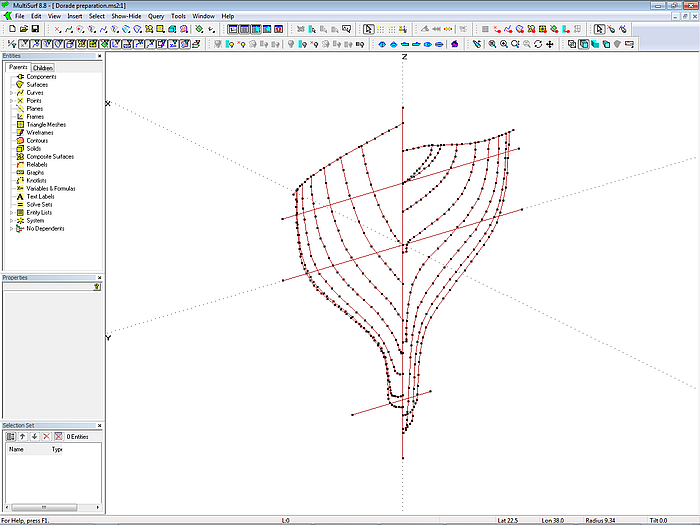Select the arrow pointer tool in toolbar
Image resolution: width=700 pixels, height=525 pixels.
[368, 29]
